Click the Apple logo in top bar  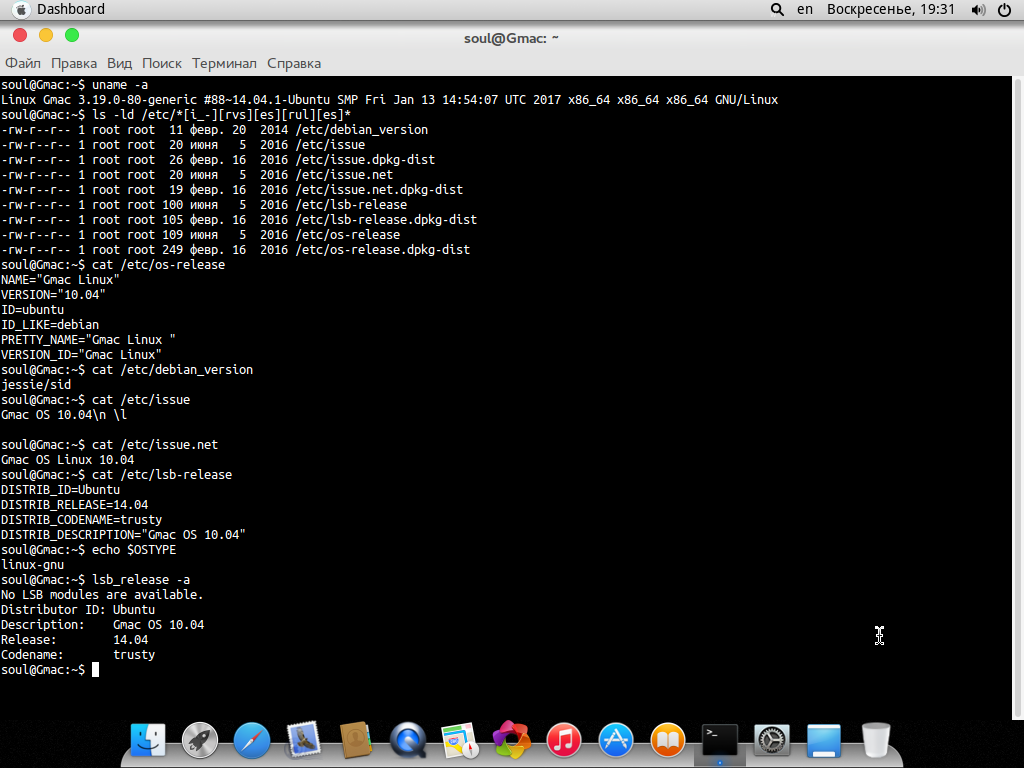[x=20, y=10]
